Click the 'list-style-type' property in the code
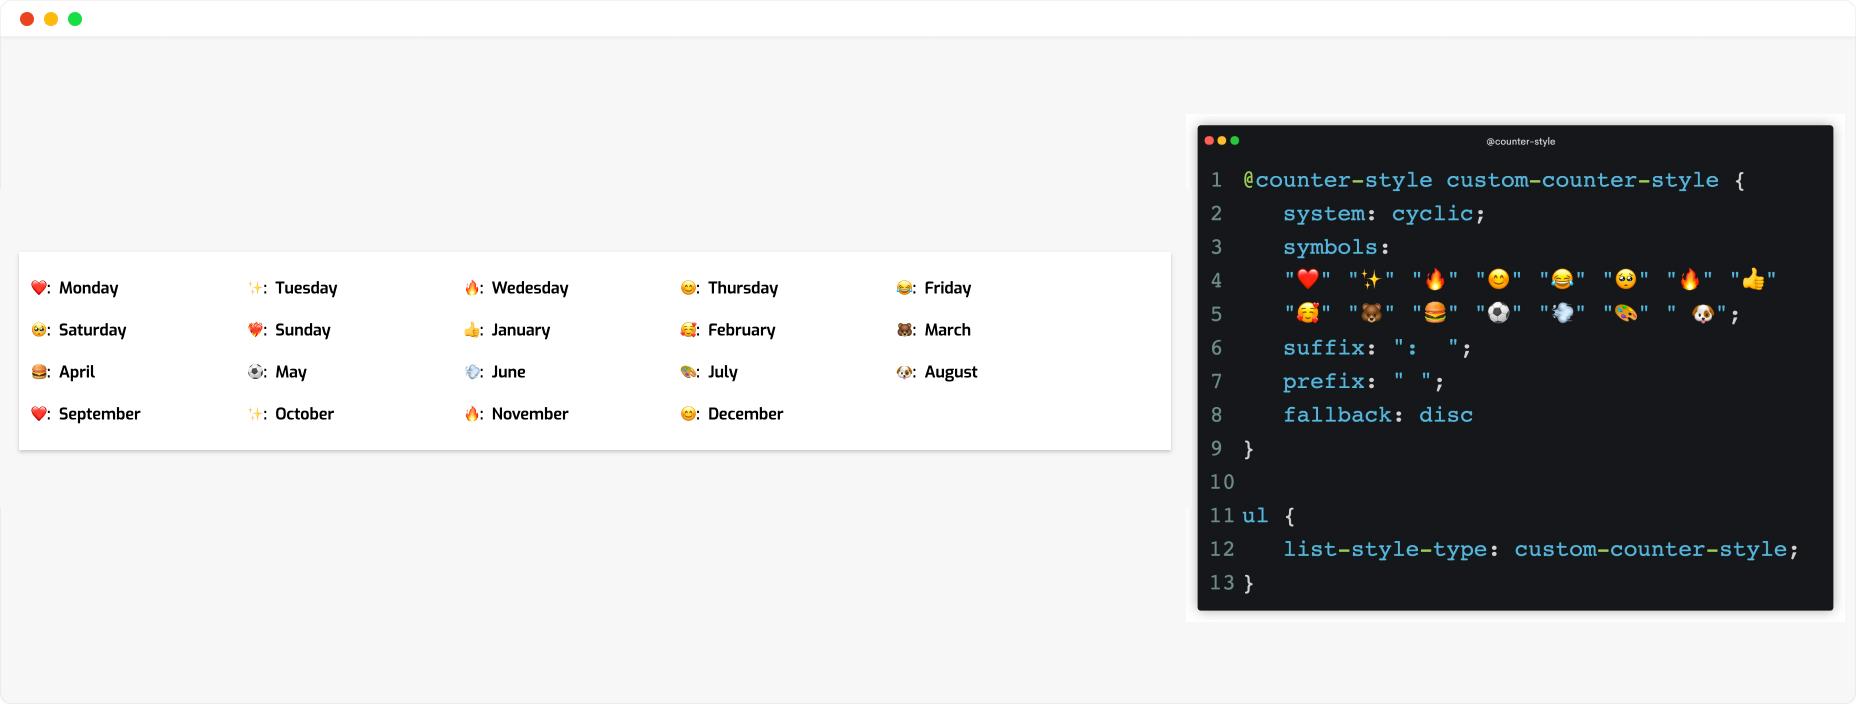This screenshot has width=1856, height=704. click(1385, 549)
